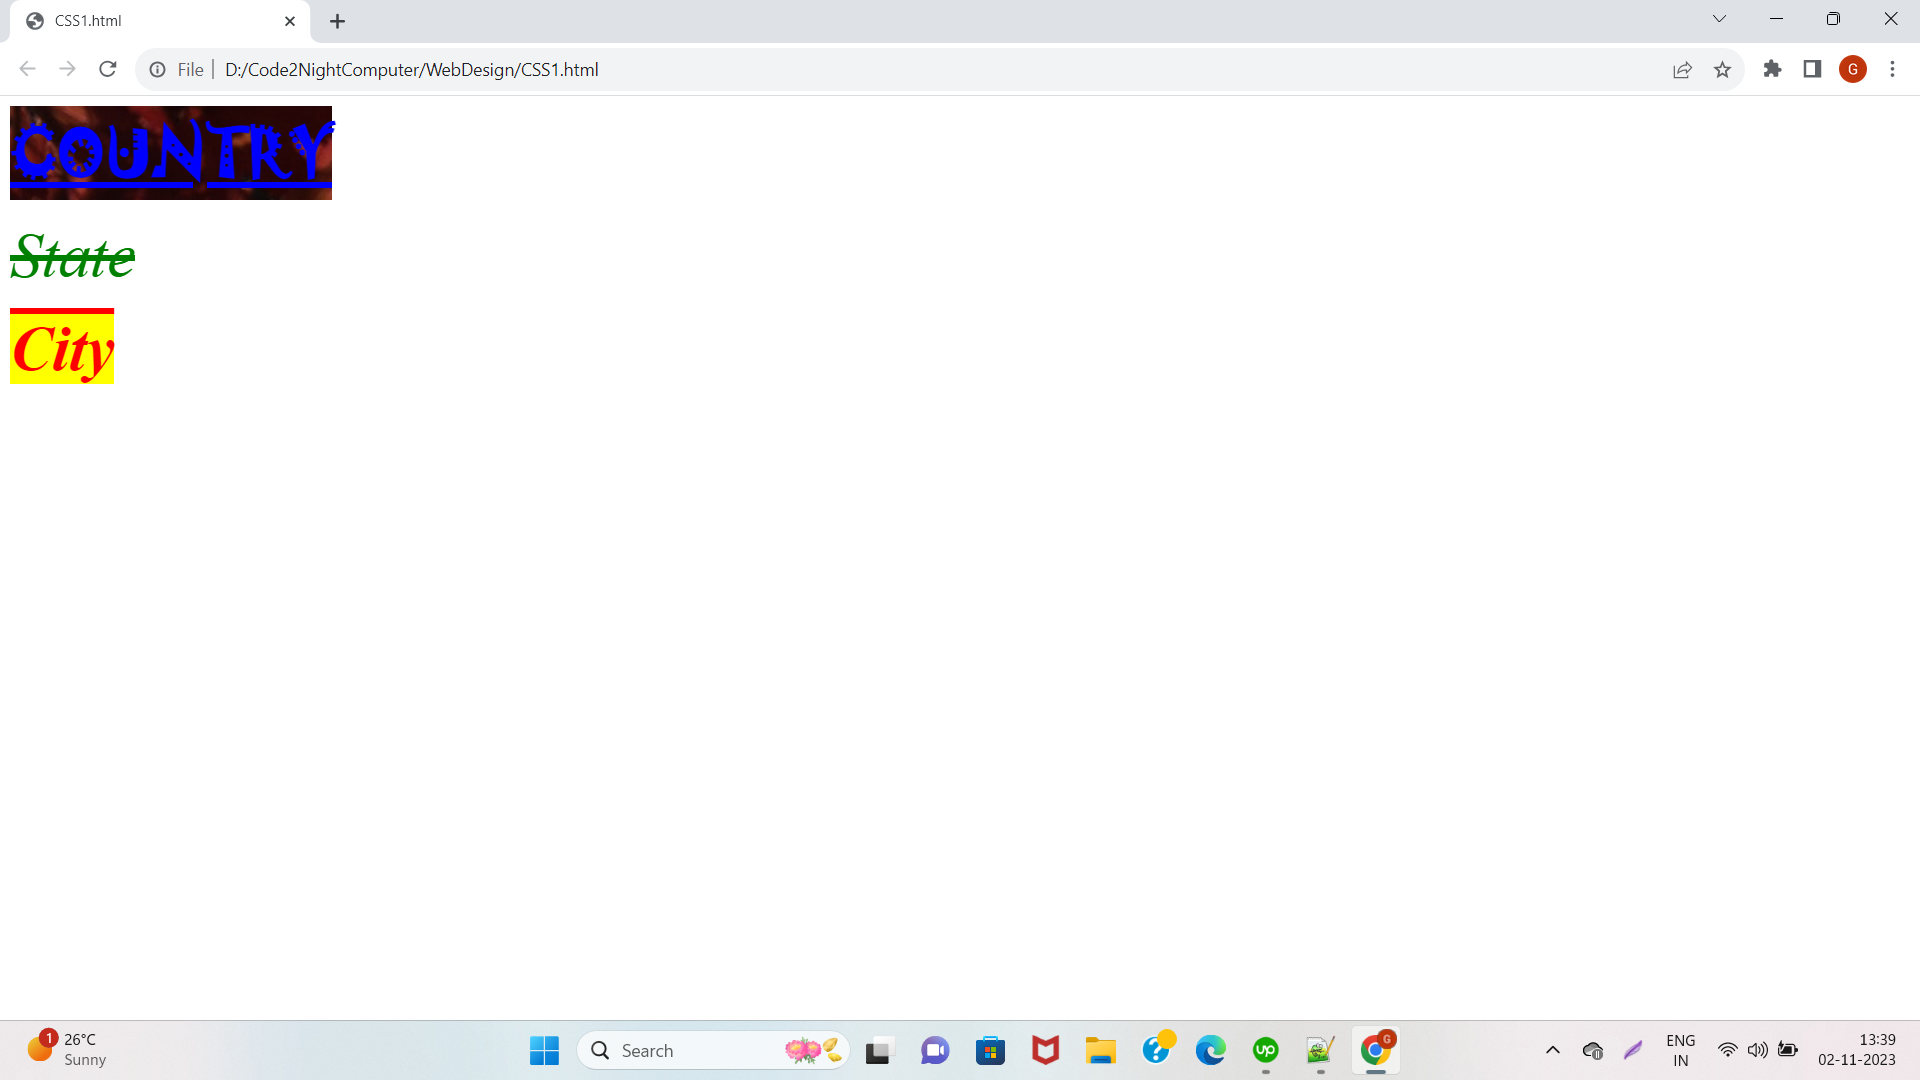Open McAfee from the taskbar
This screenshot has width=1920, height=1080.
[1045, 1051]
